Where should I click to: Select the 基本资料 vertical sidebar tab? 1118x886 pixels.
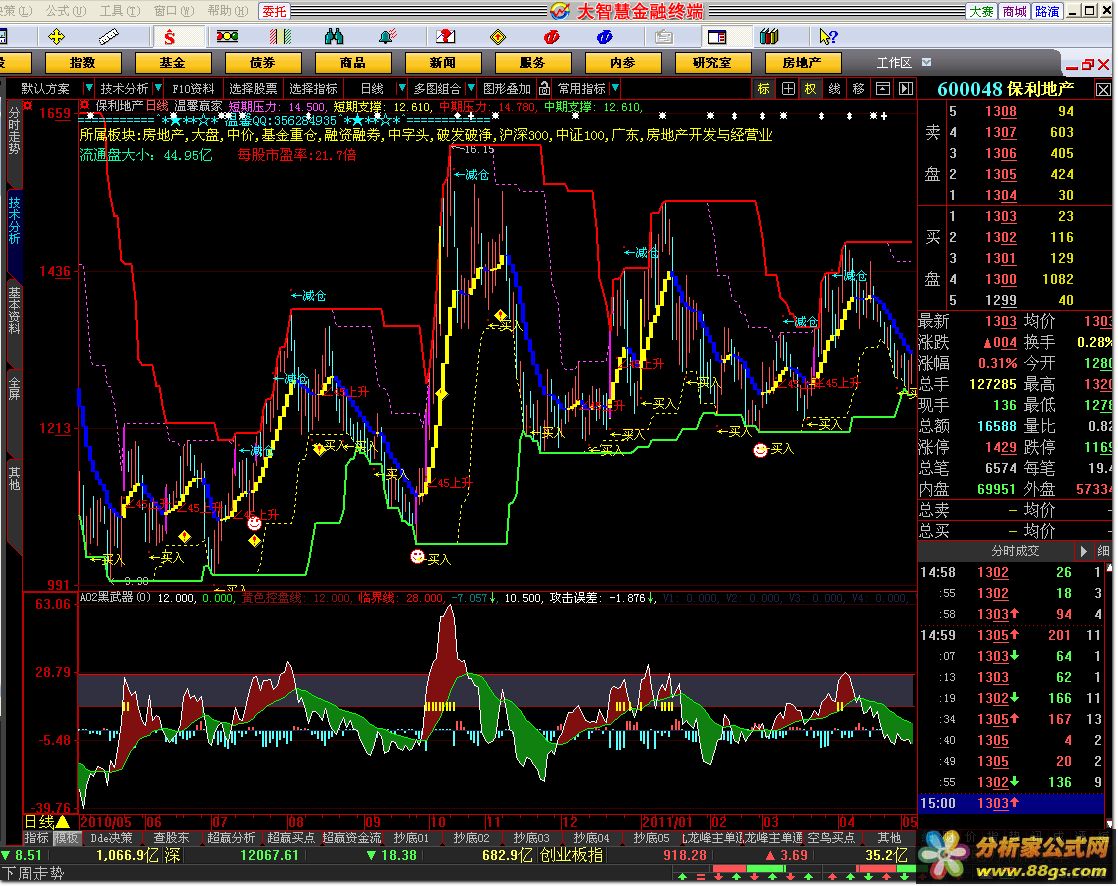14,311
